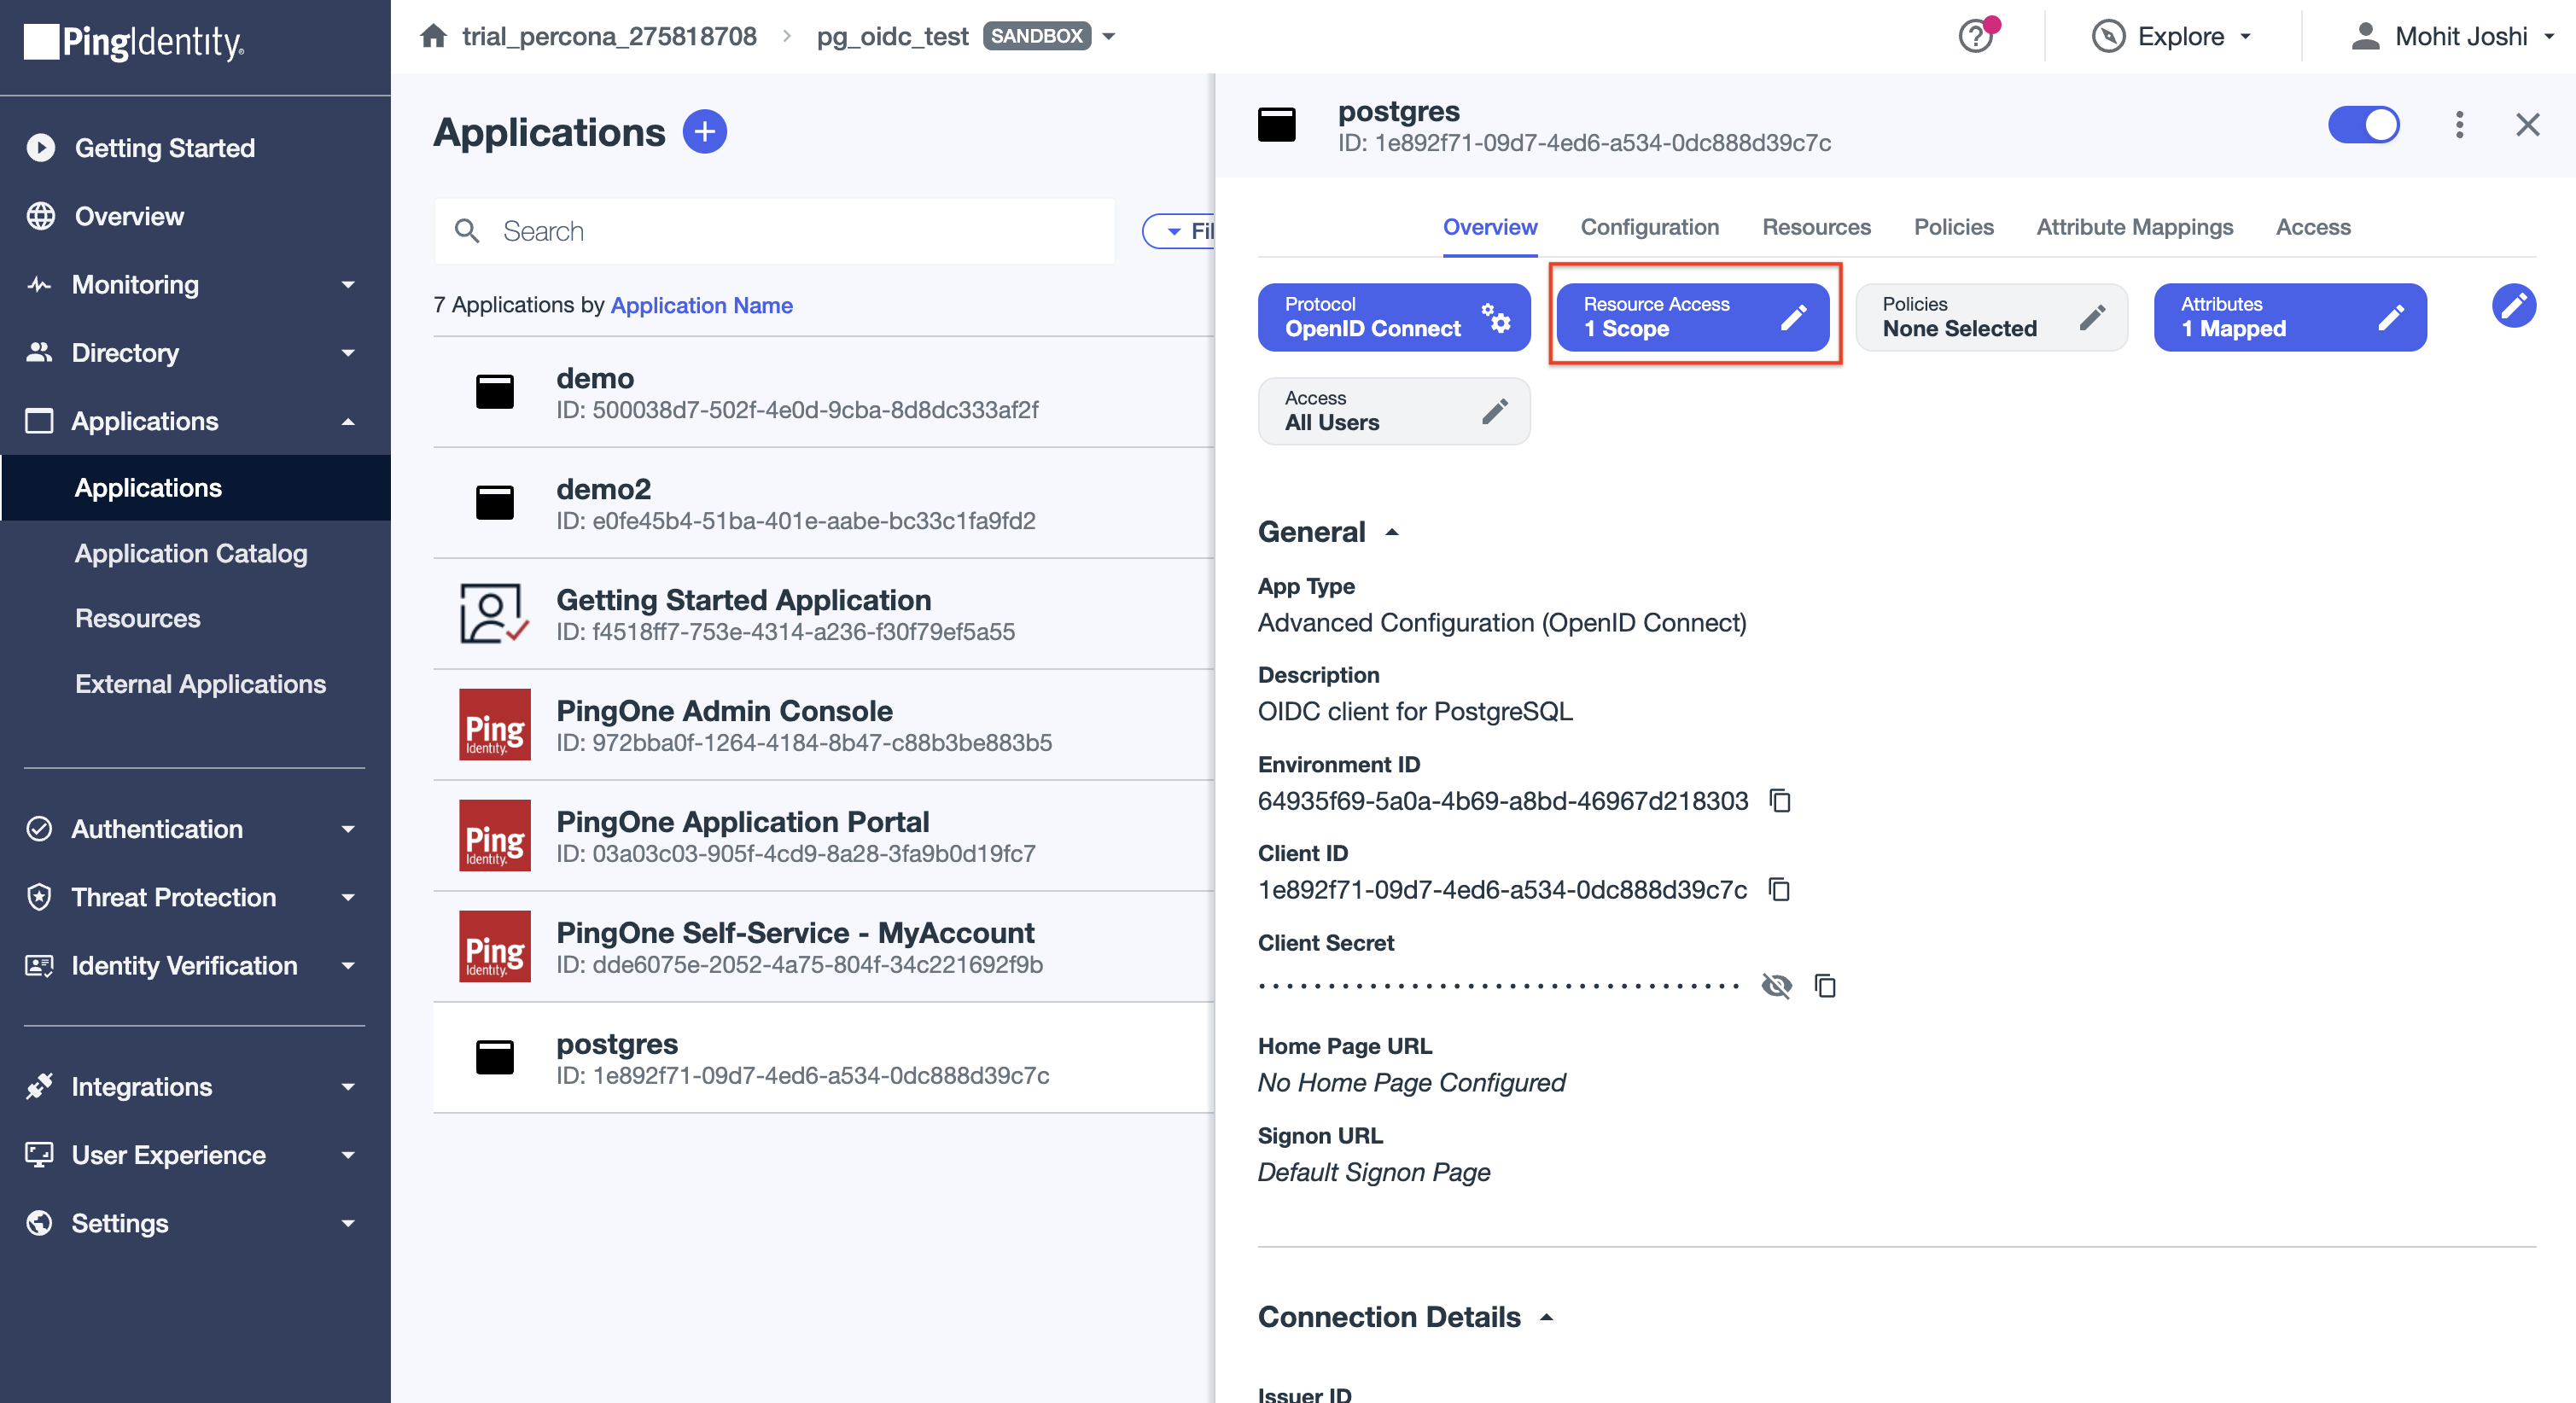Reveal the hidden Client Secret
The height and width of the screenshot is (1403, 2576).
coord(1776,986)
